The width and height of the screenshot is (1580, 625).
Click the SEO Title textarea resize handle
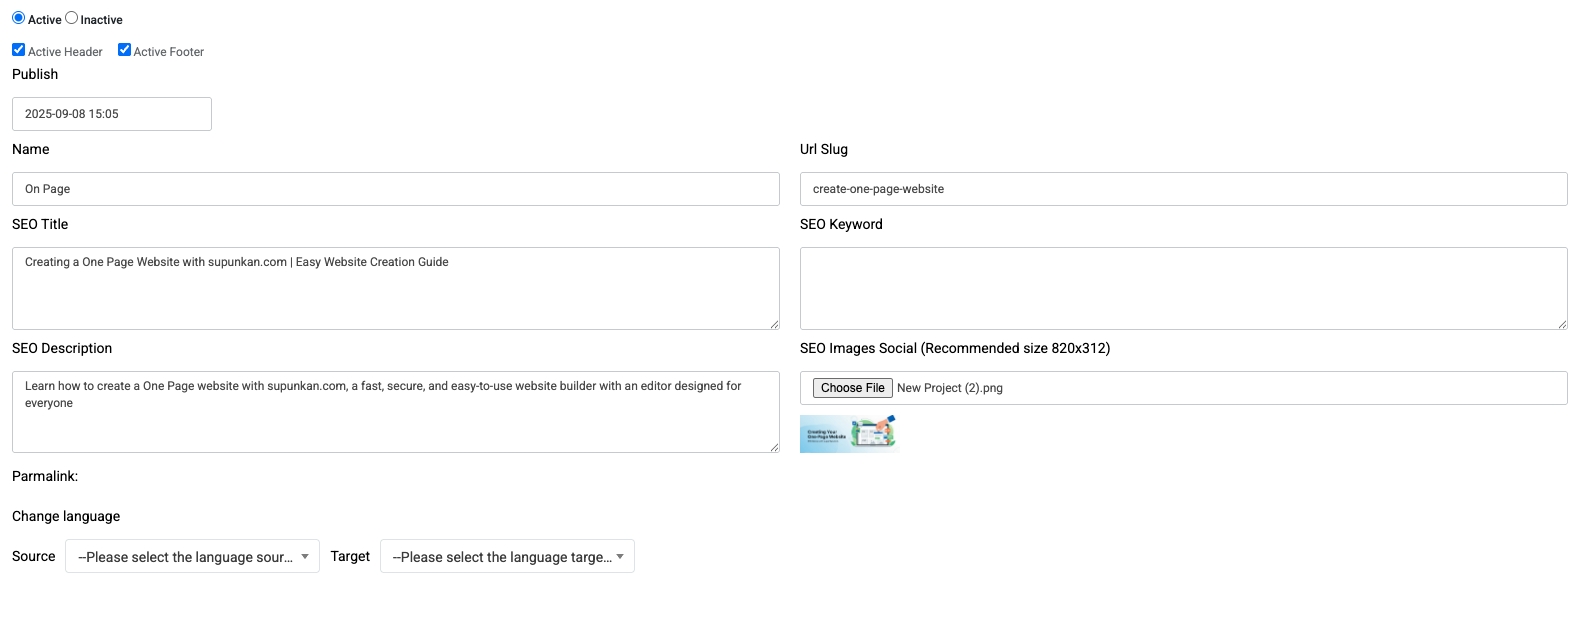coord(774,324)
